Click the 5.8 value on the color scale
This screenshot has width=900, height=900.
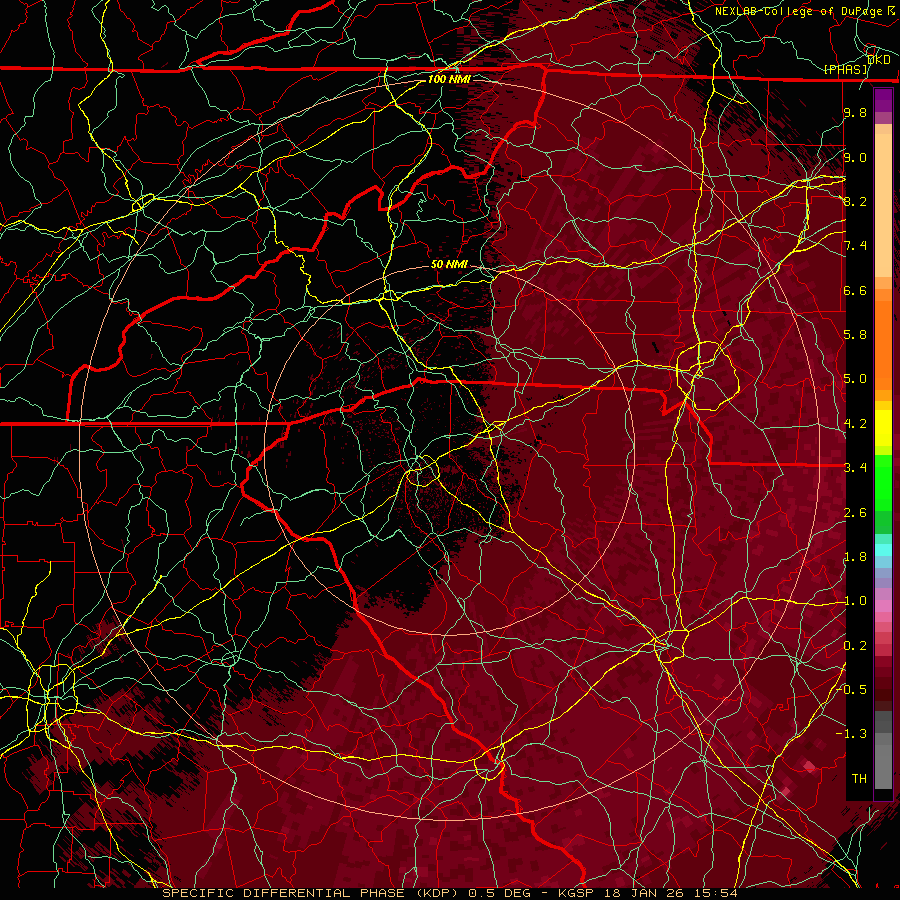point(855,335)
